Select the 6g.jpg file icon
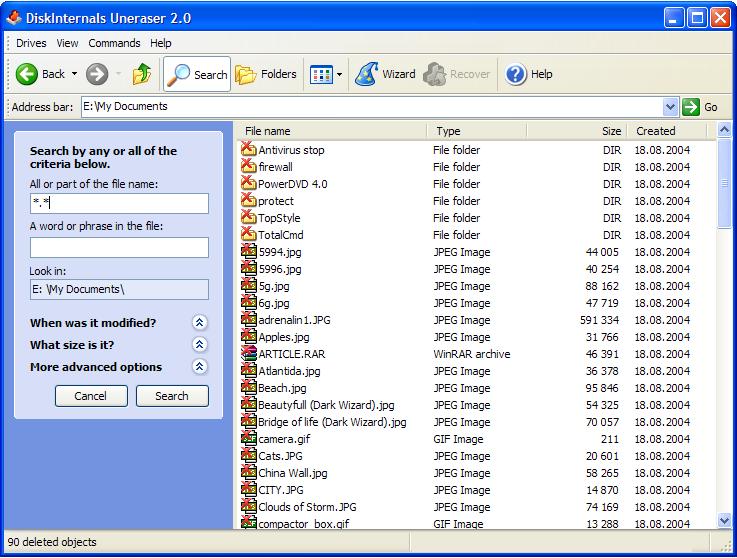The height and width of the screenshot is (558, 737). 248,302
